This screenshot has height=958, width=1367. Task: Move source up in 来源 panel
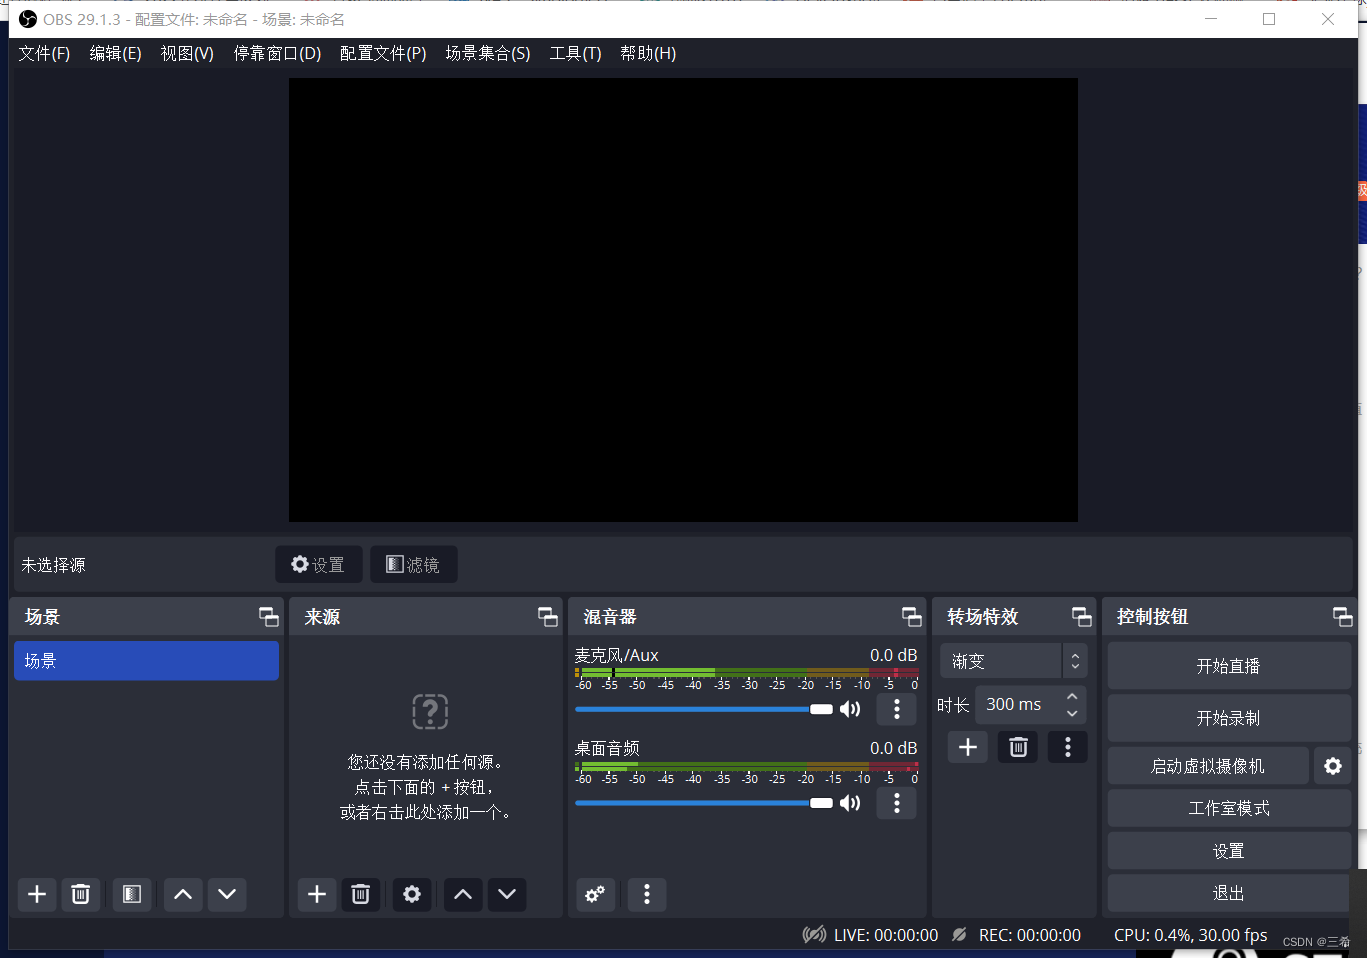(x=463, y=894)
